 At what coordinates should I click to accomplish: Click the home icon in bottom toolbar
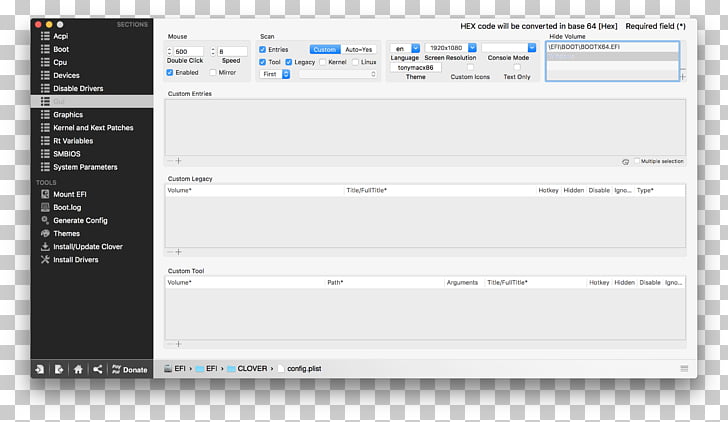(x=78, y=369)
